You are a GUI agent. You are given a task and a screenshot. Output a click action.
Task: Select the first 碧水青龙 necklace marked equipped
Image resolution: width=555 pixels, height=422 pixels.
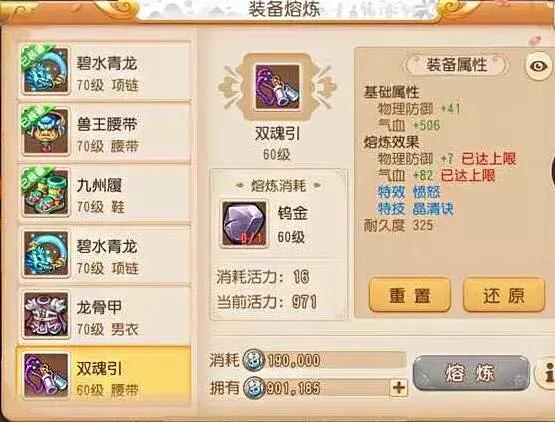click(104, 70)
